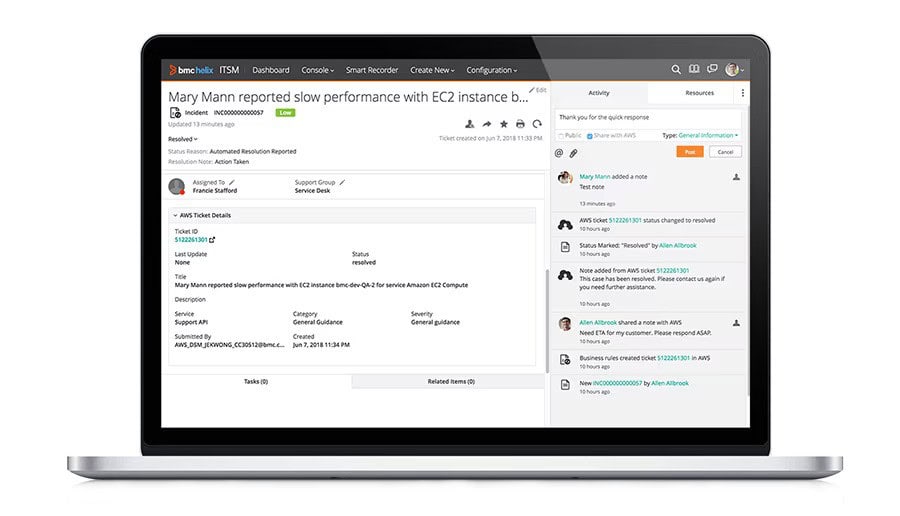Image resolution: width=900 pixels, height=516 pixels.
Task: Click the incident title heading
Action: click(x=348, y=97)
